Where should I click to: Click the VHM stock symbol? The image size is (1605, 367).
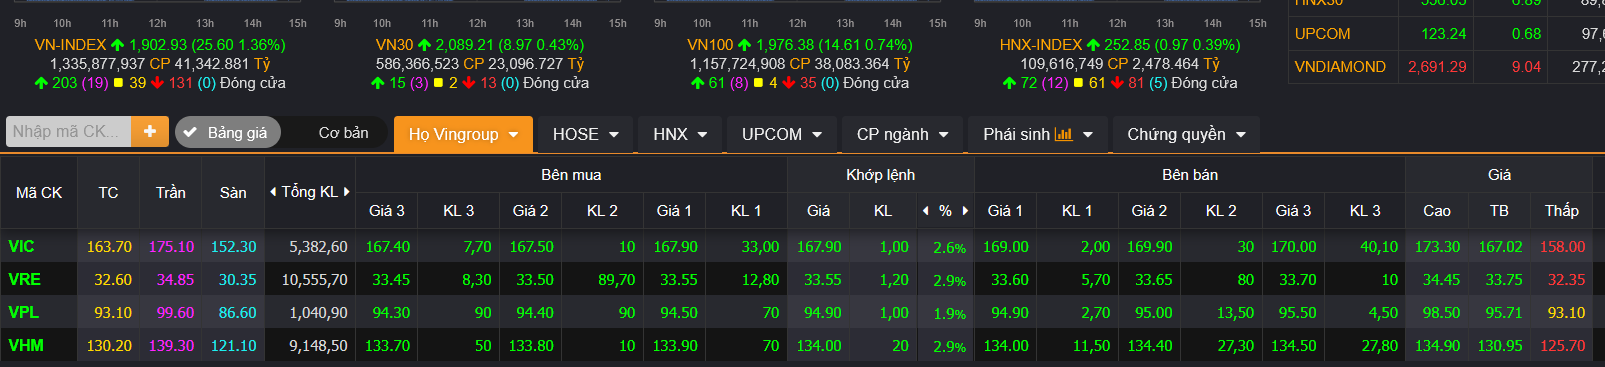click(25, 345)
